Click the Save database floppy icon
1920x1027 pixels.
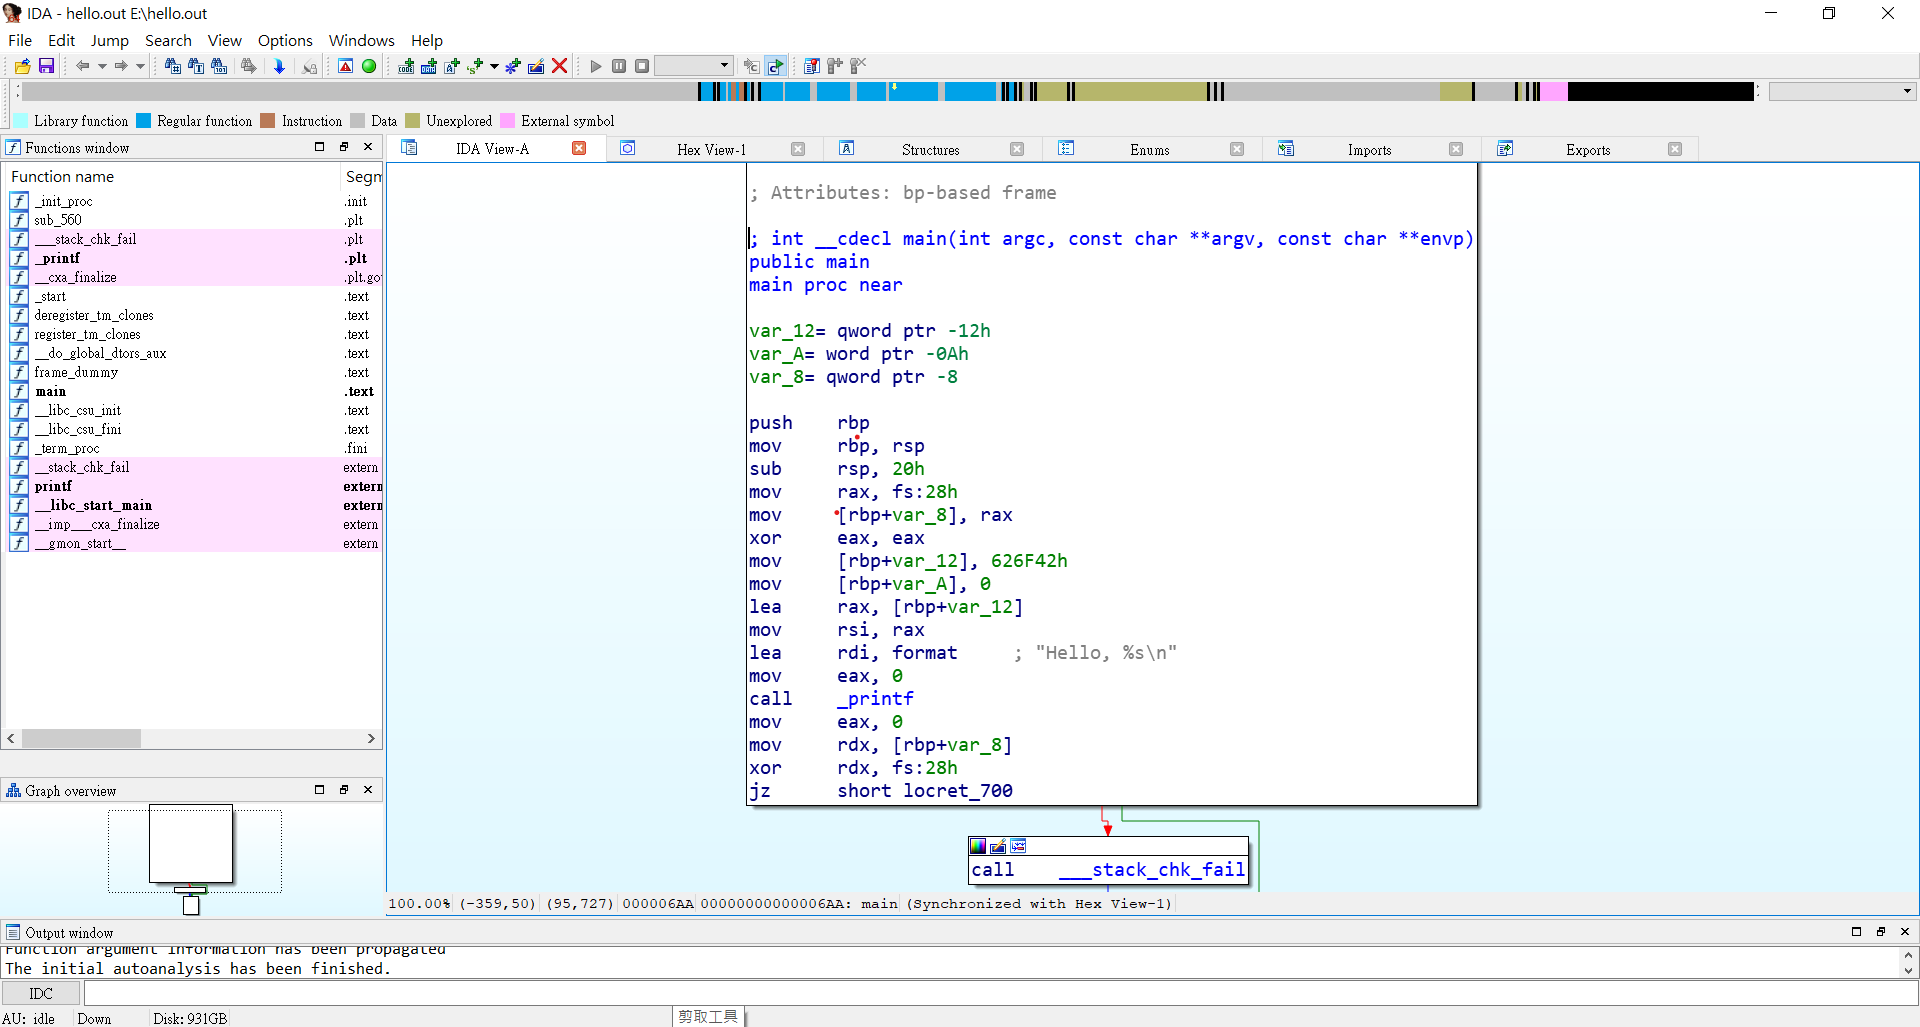(x=46, y=66)
